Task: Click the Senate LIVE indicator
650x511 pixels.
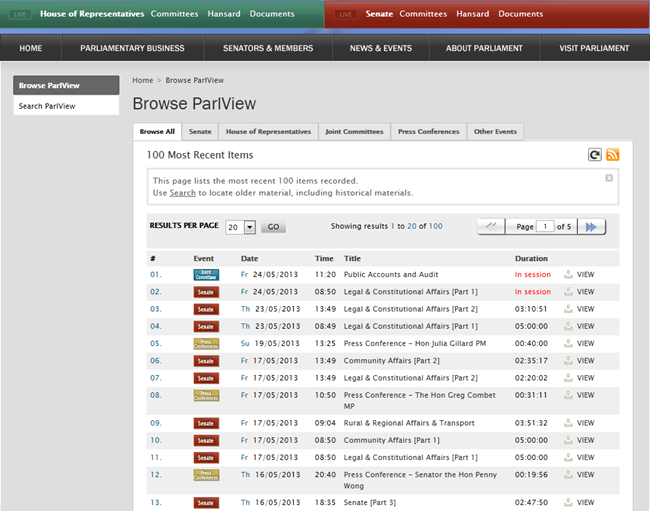Action: (x=346, y=14)
